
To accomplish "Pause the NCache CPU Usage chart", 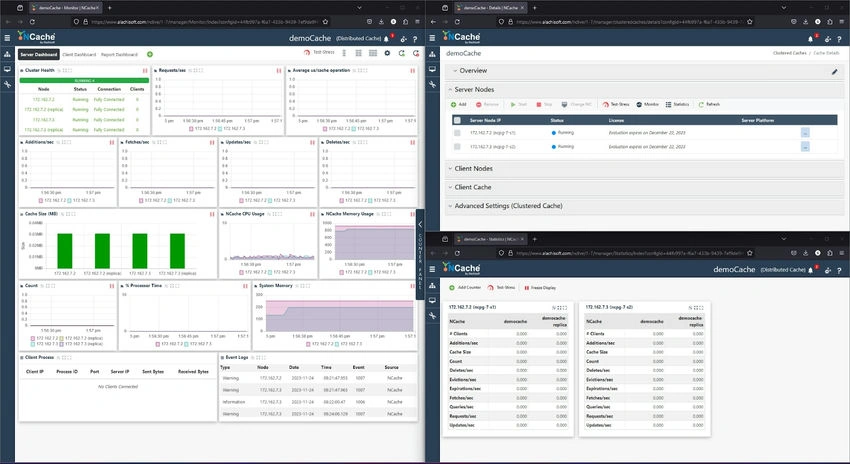I will pyautogui.click(x=312, y=214).
